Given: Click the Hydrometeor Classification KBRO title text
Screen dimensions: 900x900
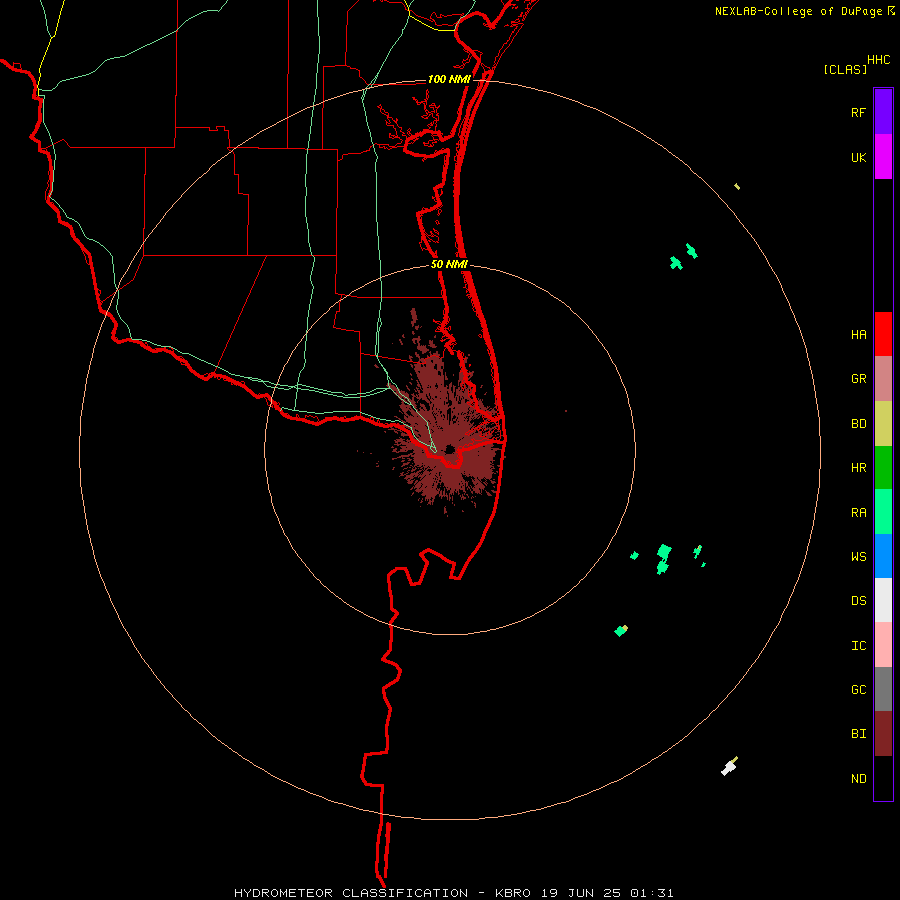Looking at the screenshot, I should pyautogui.click(x=453, y=893).
